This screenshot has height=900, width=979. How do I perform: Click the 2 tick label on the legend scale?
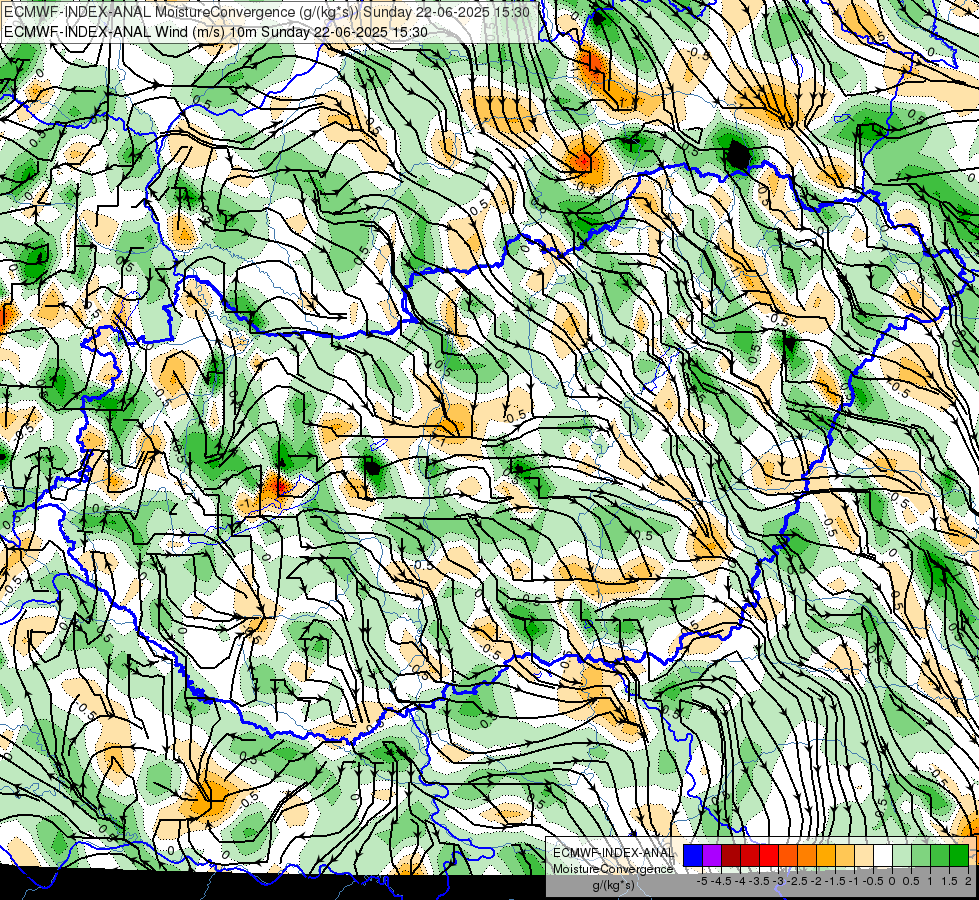tap(968, 881)
